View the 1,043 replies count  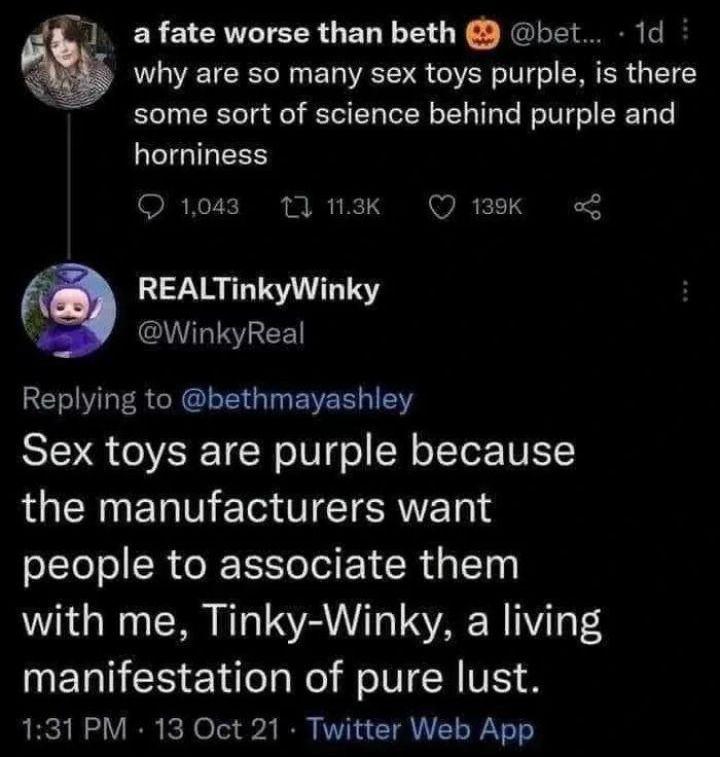[x=211, y=206]
